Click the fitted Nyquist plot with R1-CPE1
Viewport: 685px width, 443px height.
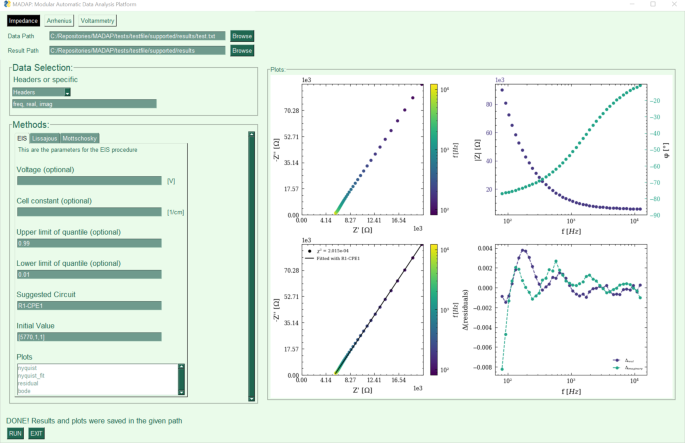pyautogui.click(x=362, y=310)
